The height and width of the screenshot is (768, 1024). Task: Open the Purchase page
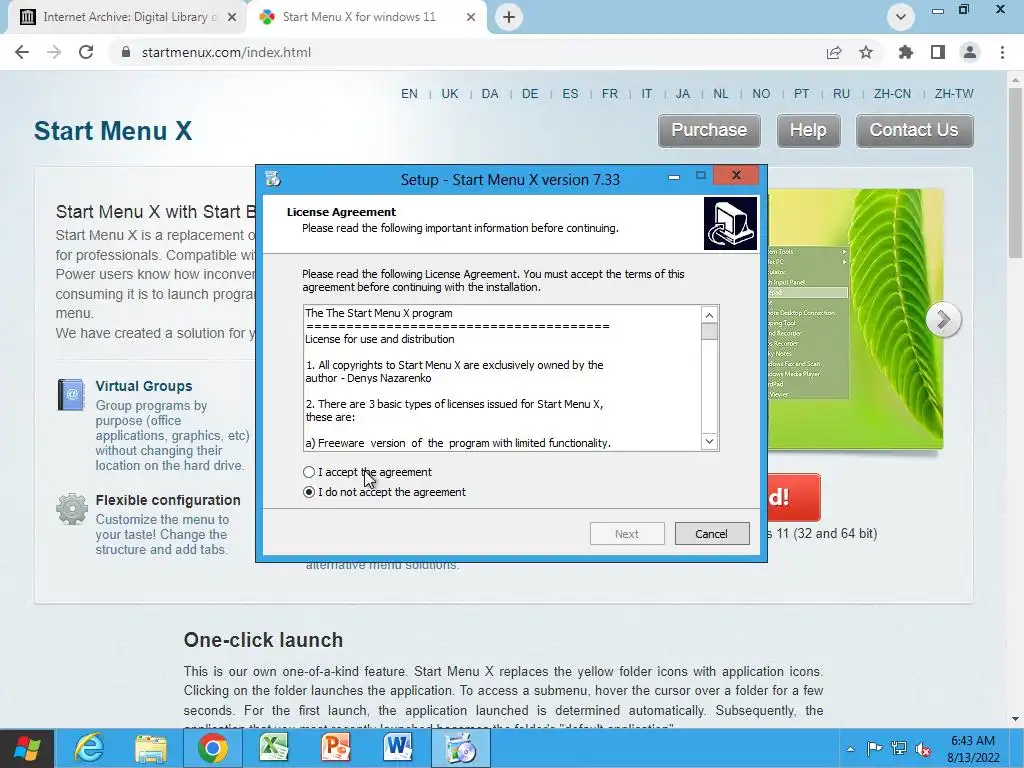pos(709,131)
